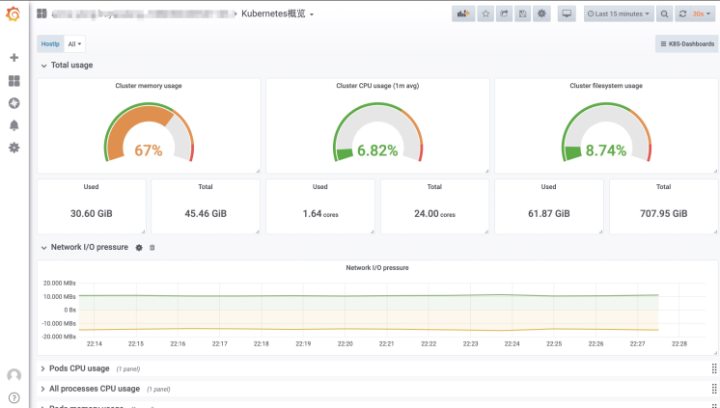Cycle view mode with monitor icon
The height and width of the screenshot is (408, 720).
pyautogui.click(x=567, y=14)
